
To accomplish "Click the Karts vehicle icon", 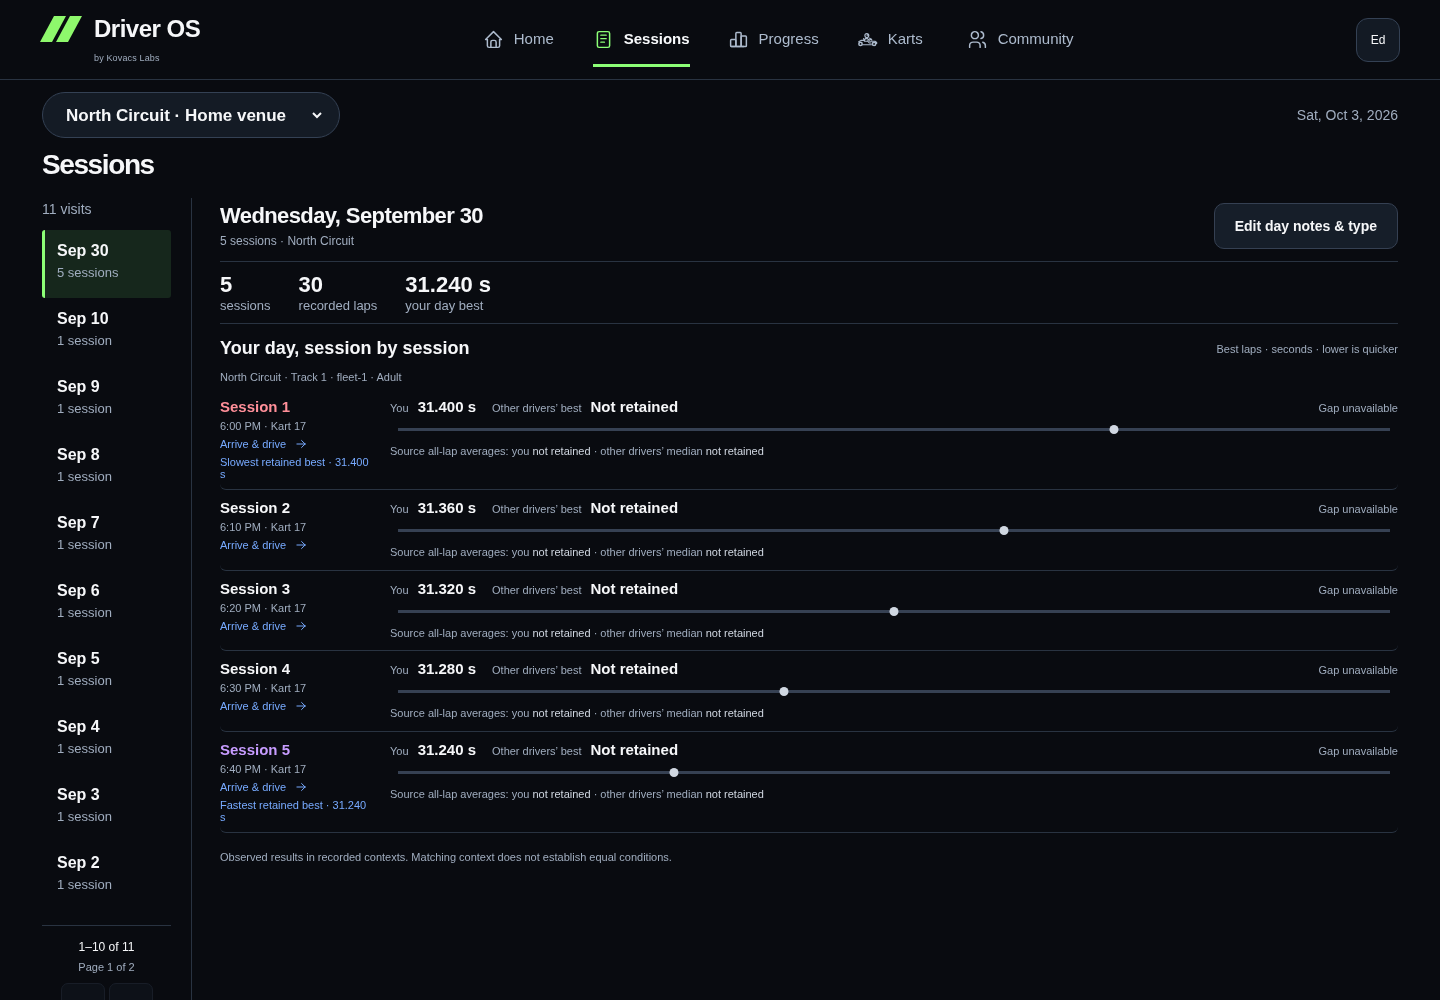I will click(x=867, y=39).
